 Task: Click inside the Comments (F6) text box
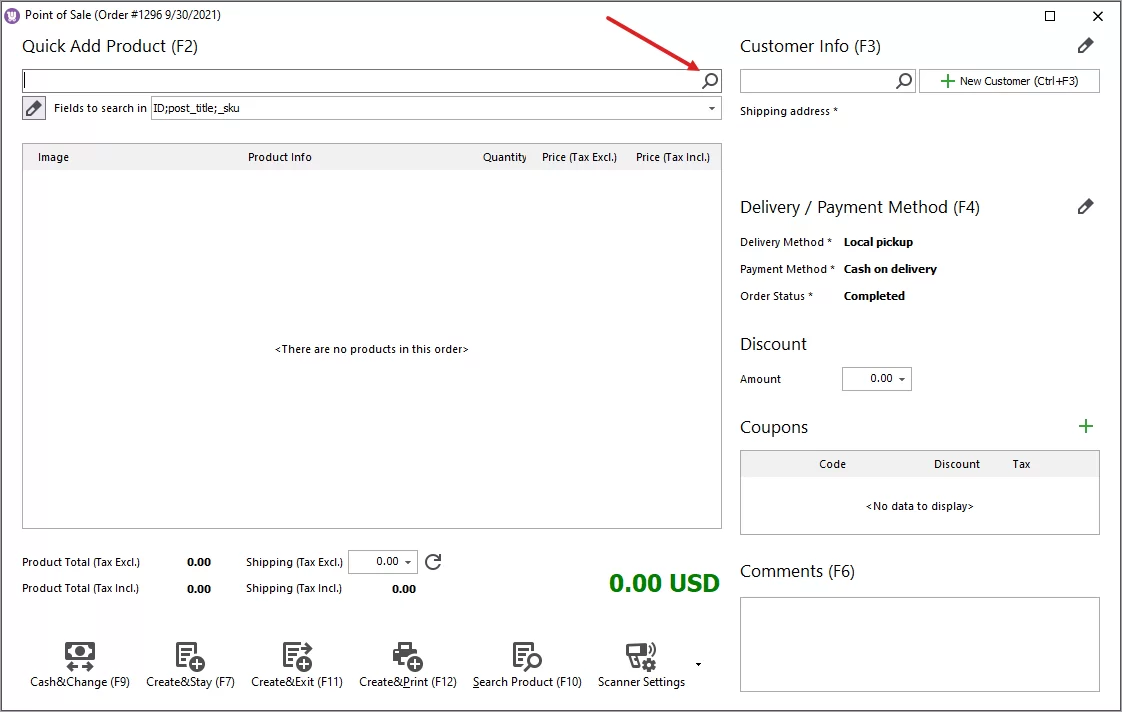click(x=919, y=645)
